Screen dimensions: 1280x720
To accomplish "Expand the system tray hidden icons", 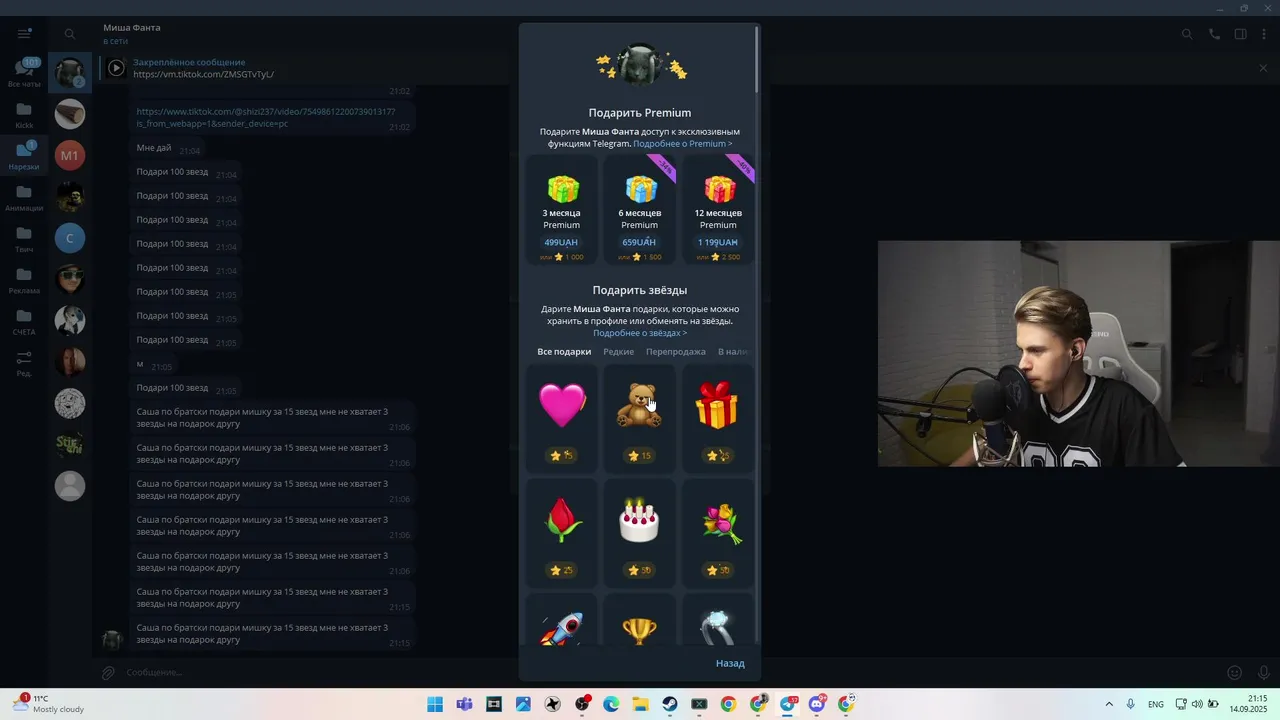I will (x=1108, y=704).
